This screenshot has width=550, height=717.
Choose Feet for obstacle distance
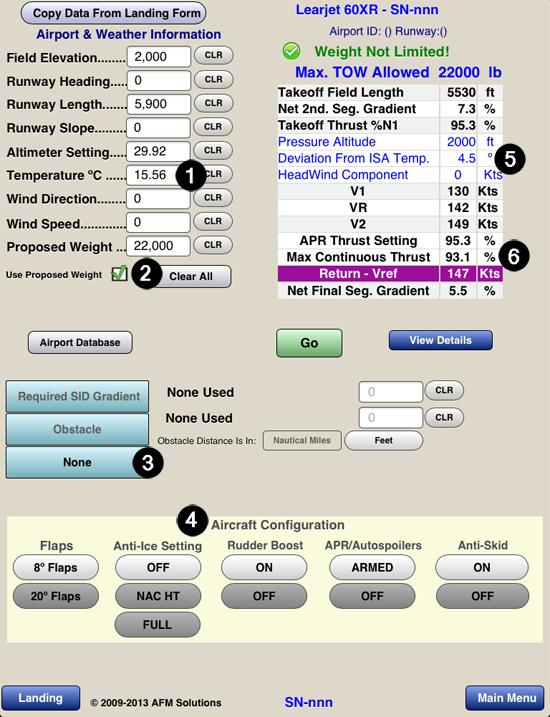pyautogui.click(x=384, y=440)
